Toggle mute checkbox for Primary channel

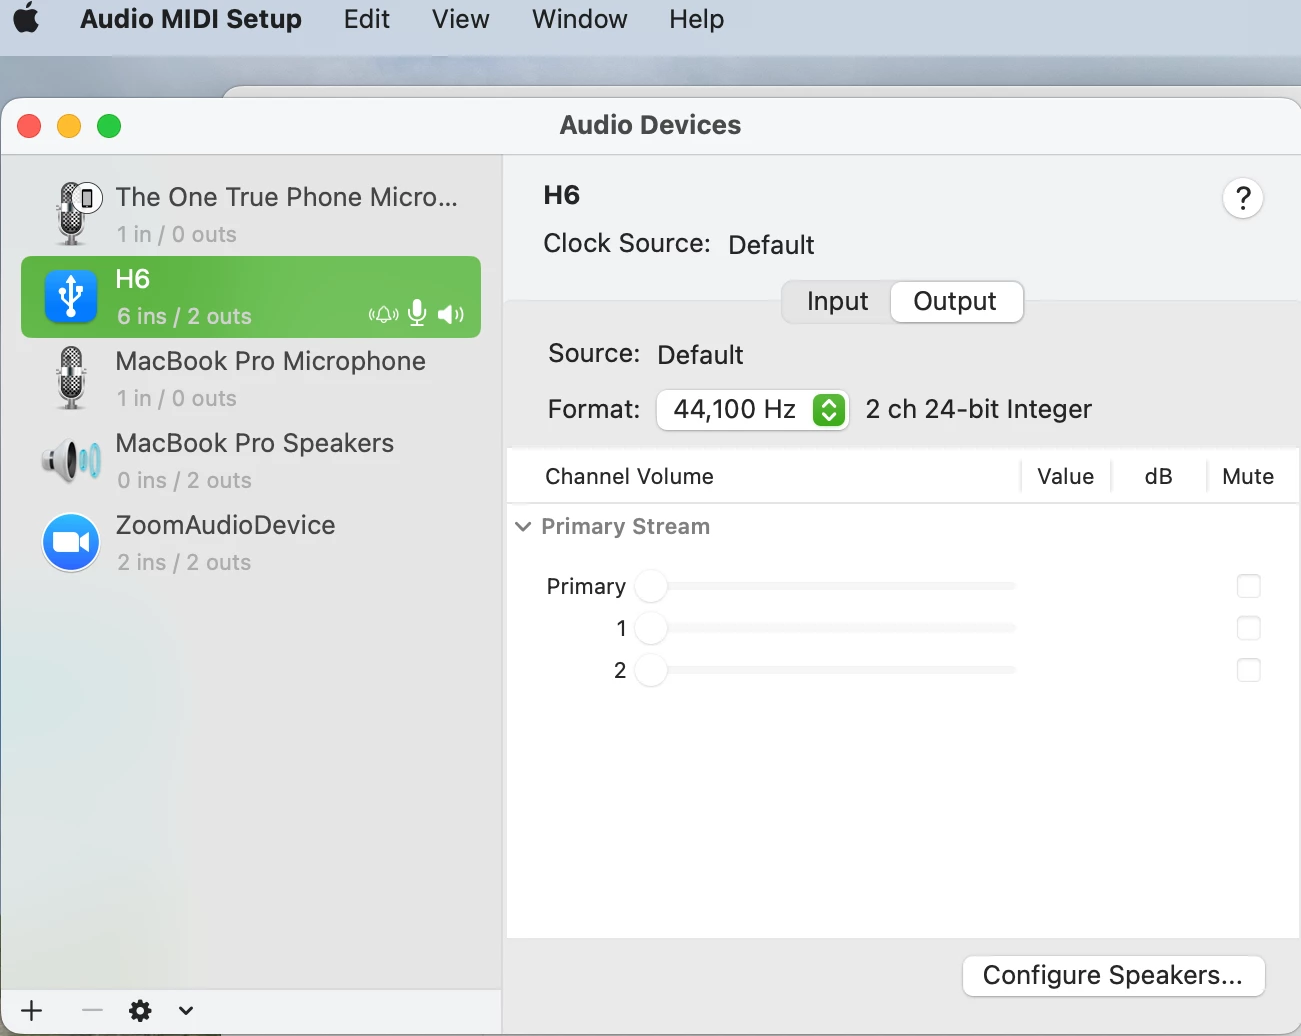coord(1249,586)
